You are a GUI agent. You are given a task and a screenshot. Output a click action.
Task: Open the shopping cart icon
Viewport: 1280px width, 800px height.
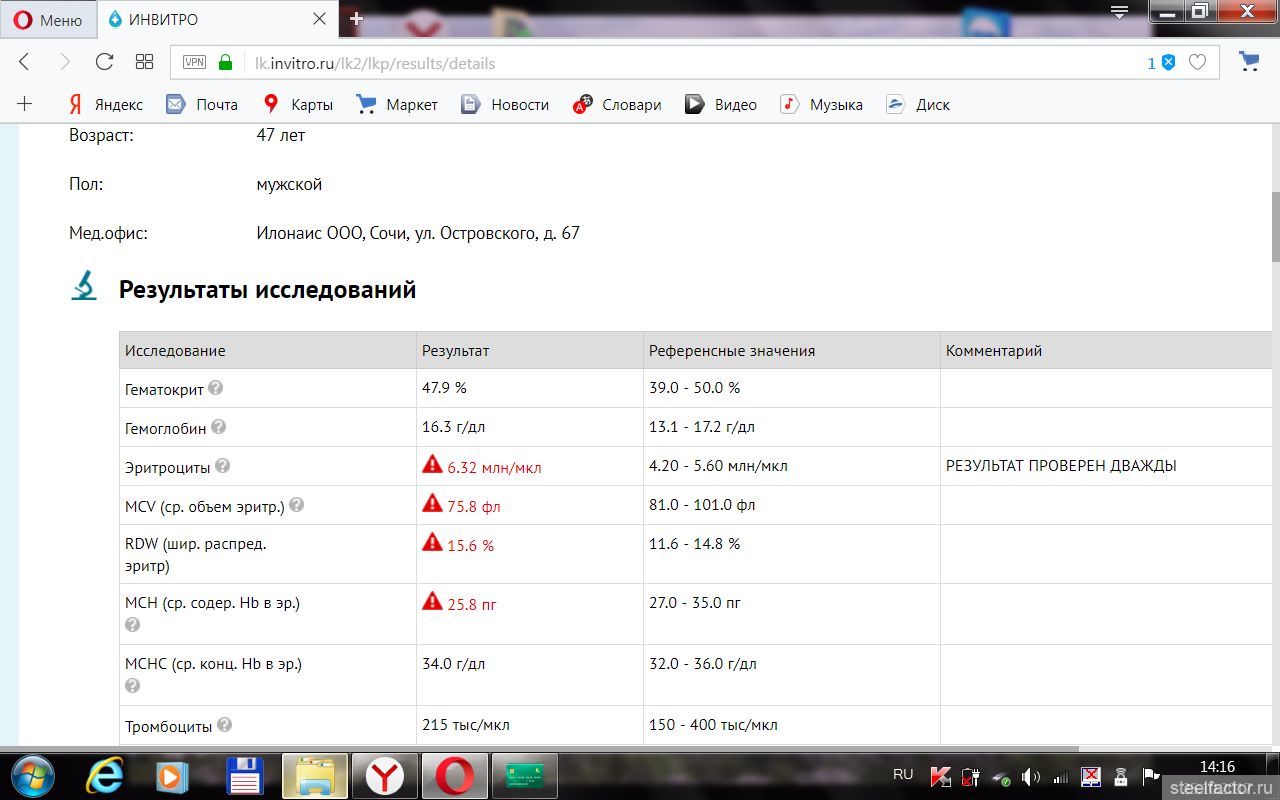[1249, 62]
